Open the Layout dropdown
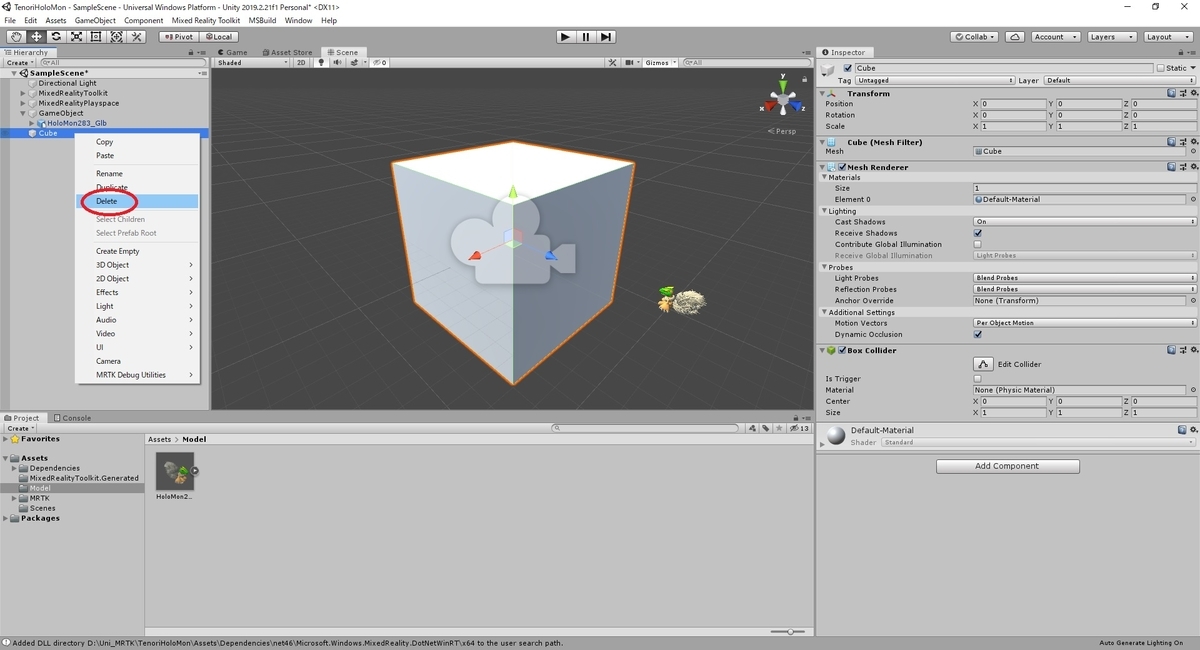1200x650 pixels. click(x=1166, y=37)
